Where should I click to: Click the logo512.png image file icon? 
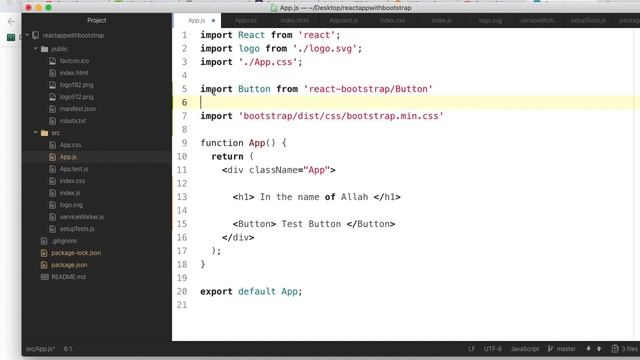tap(52, 97)
